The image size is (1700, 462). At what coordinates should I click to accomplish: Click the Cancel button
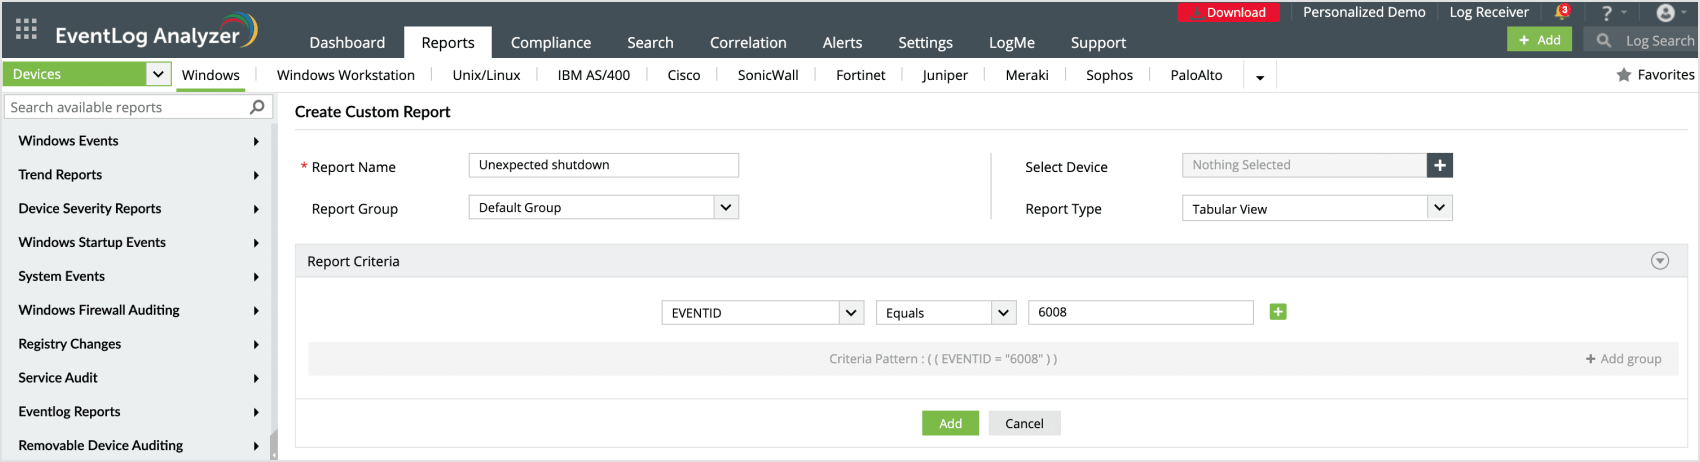pos(1024,424)
